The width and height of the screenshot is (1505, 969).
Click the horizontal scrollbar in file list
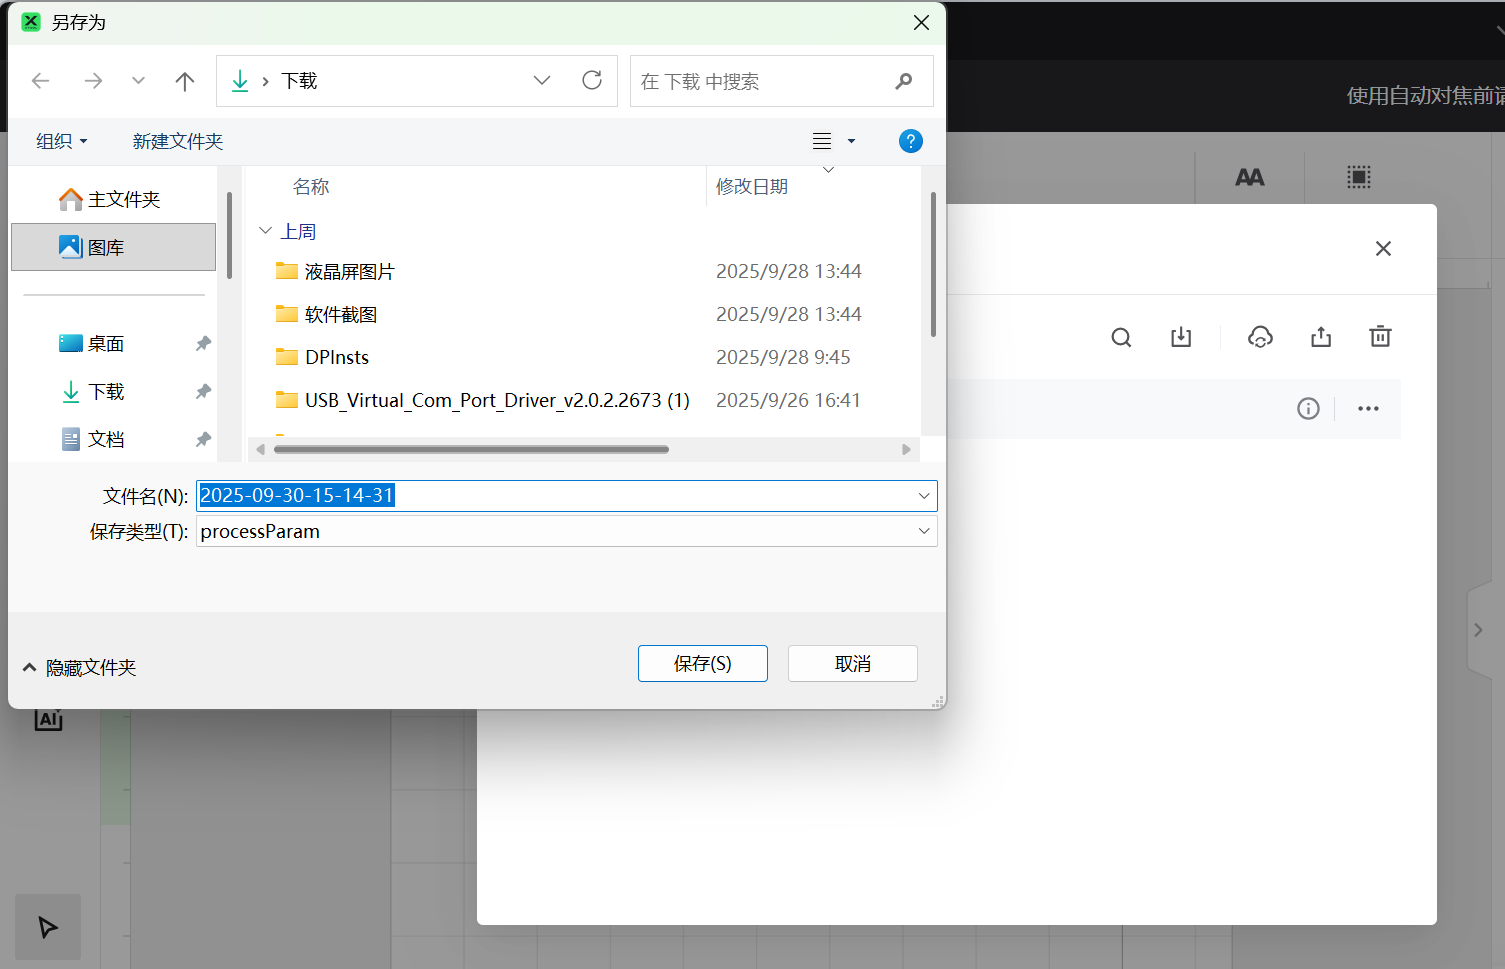471,449
